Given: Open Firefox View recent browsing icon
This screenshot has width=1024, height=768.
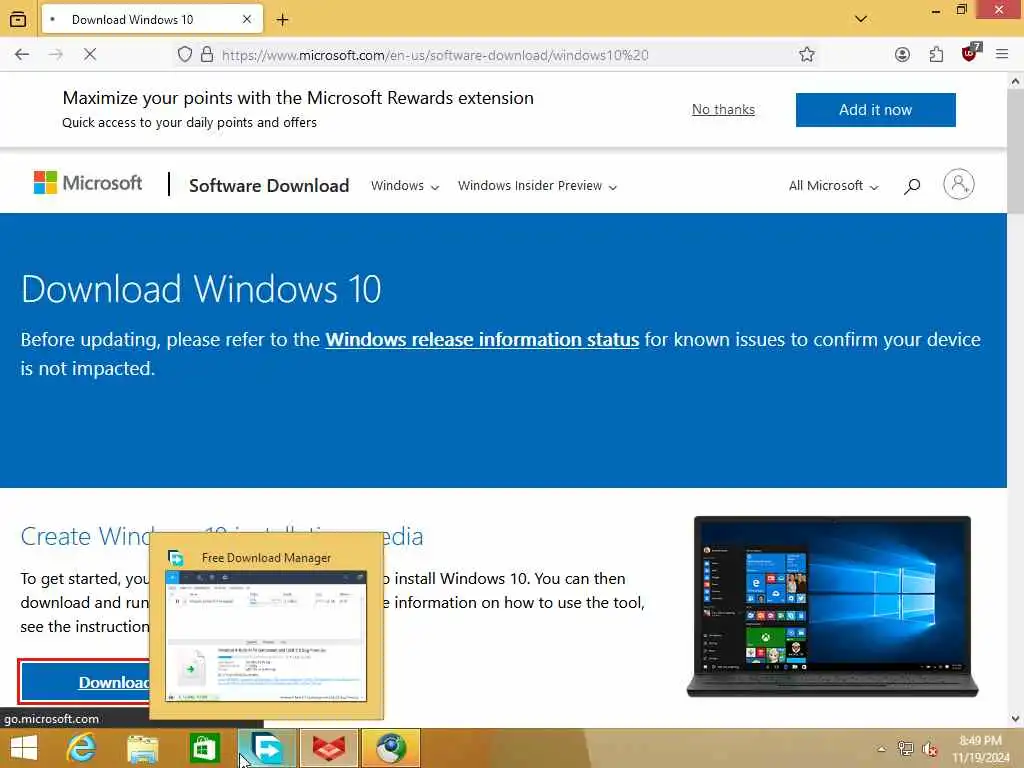Looking at the screenshot, I should (x=18, y=20).
